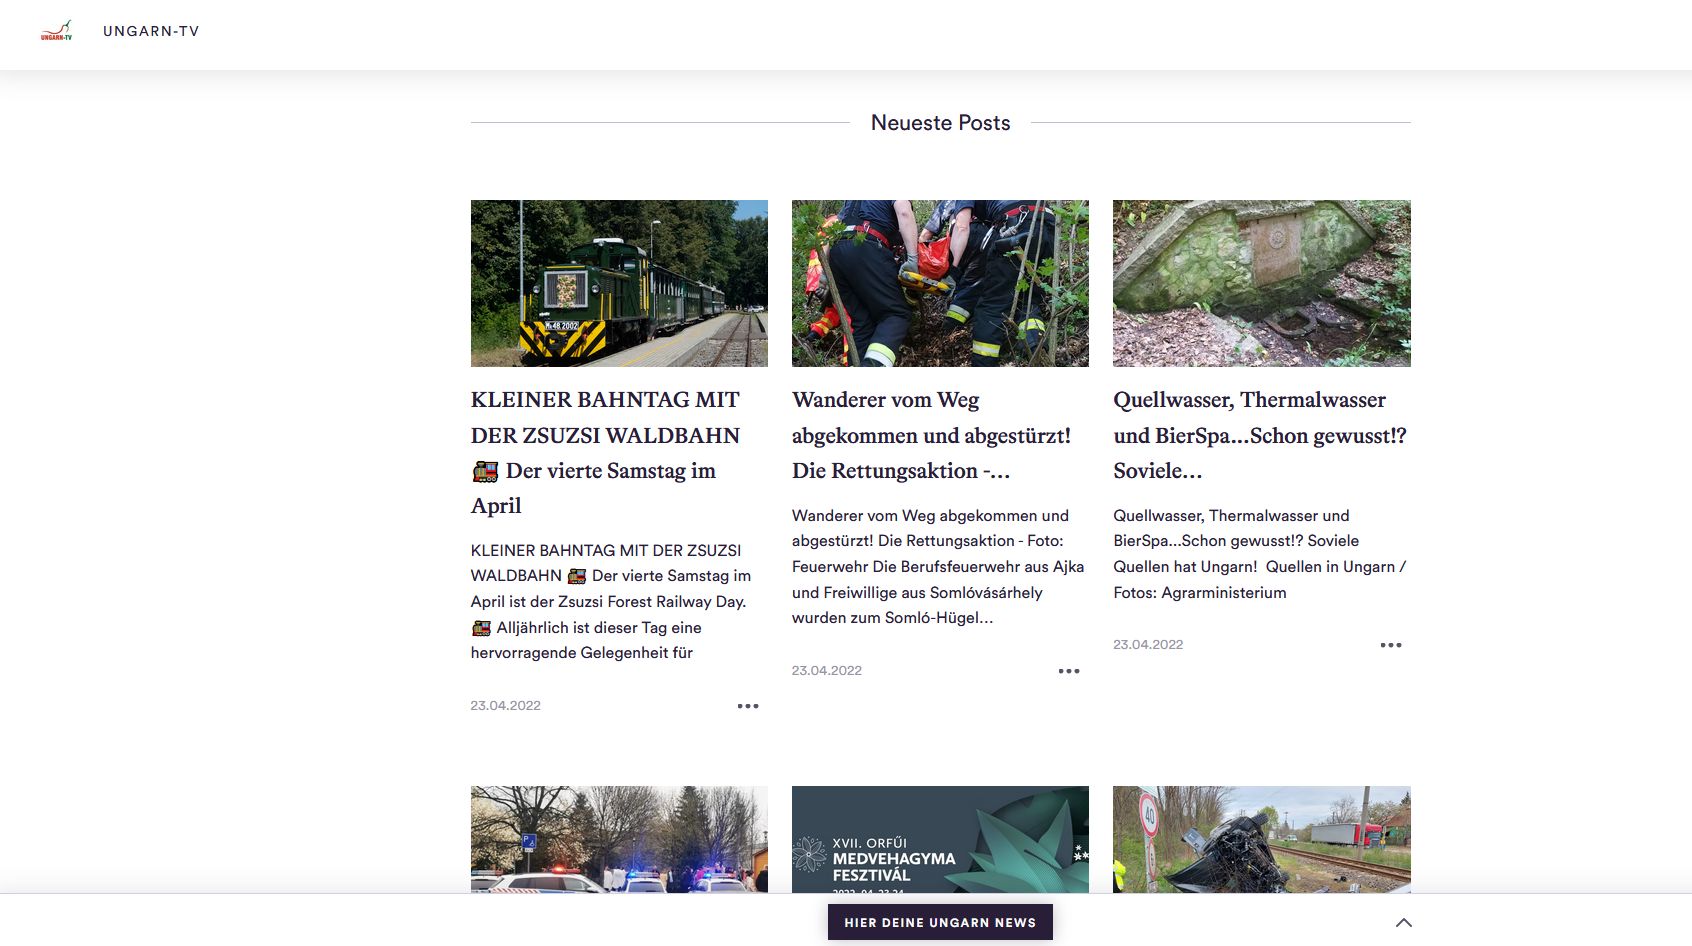Open the police cars thumbnail image
Viewport: 1692px width, 946px height.
tap(619, 838)
